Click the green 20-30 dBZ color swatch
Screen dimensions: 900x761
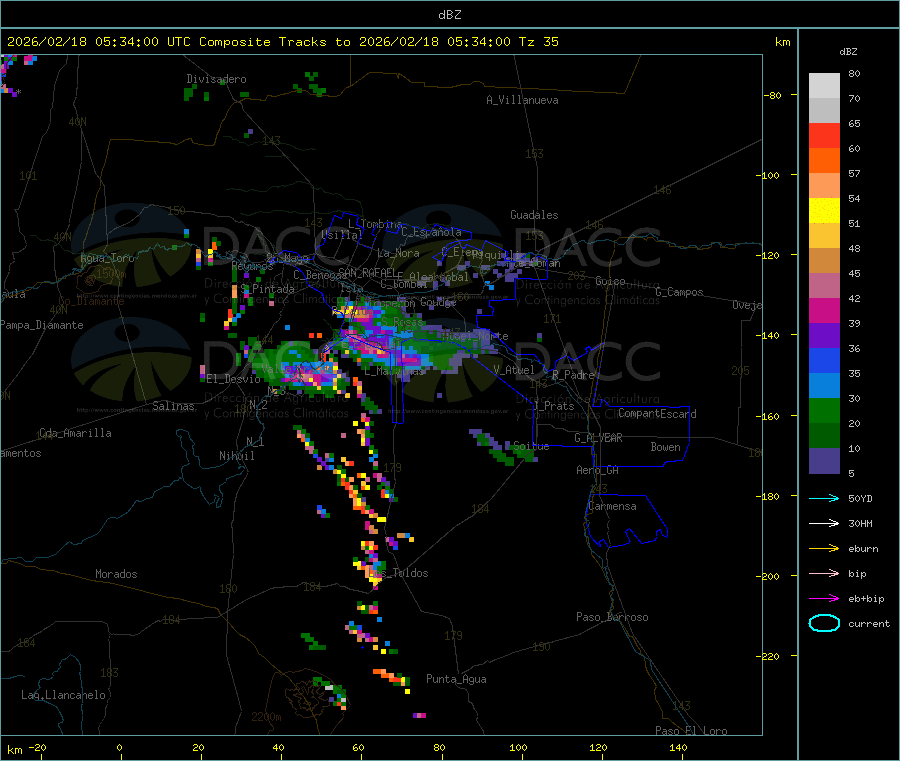[x=824, y=410]
